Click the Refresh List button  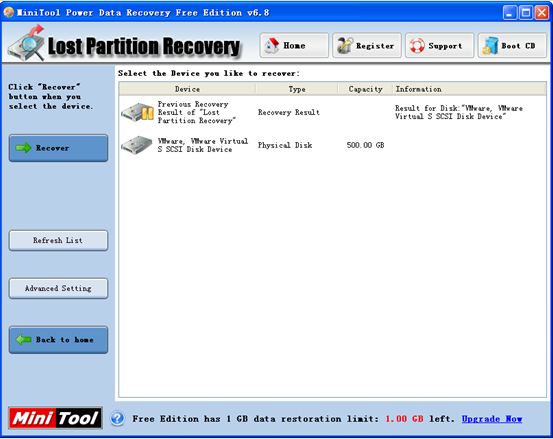58,240
